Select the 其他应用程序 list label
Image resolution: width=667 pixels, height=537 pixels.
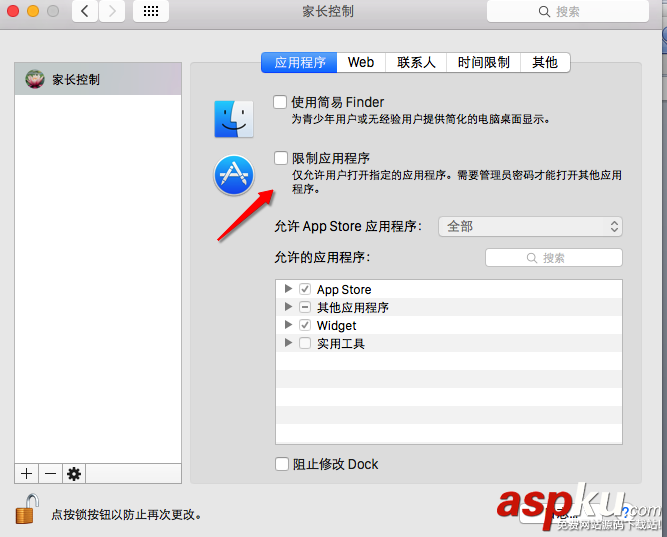pos(353,307)
